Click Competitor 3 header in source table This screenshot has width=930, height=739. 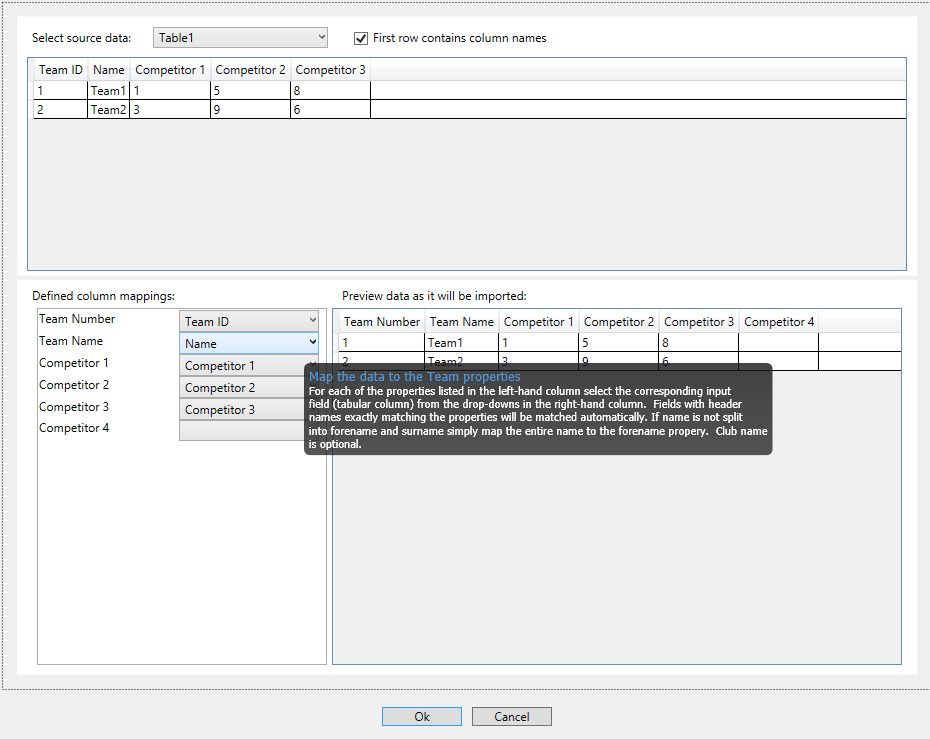coord(330,70)
